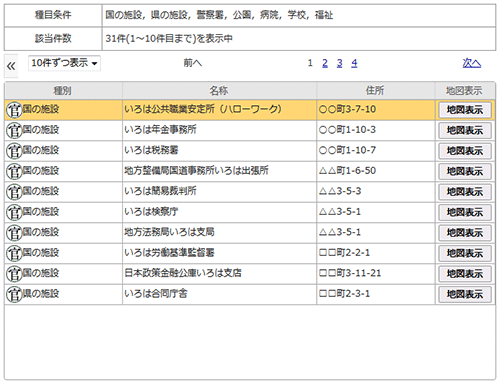Show map for 日本政策金融公庫いろは支店

(465, 274)
